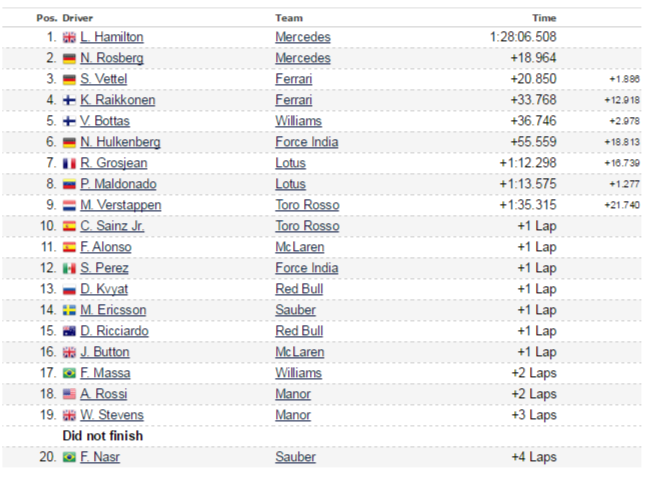Open the S. Vettel driver link
Viewport: 646px width, 480px height.
(x=103, y=79)
